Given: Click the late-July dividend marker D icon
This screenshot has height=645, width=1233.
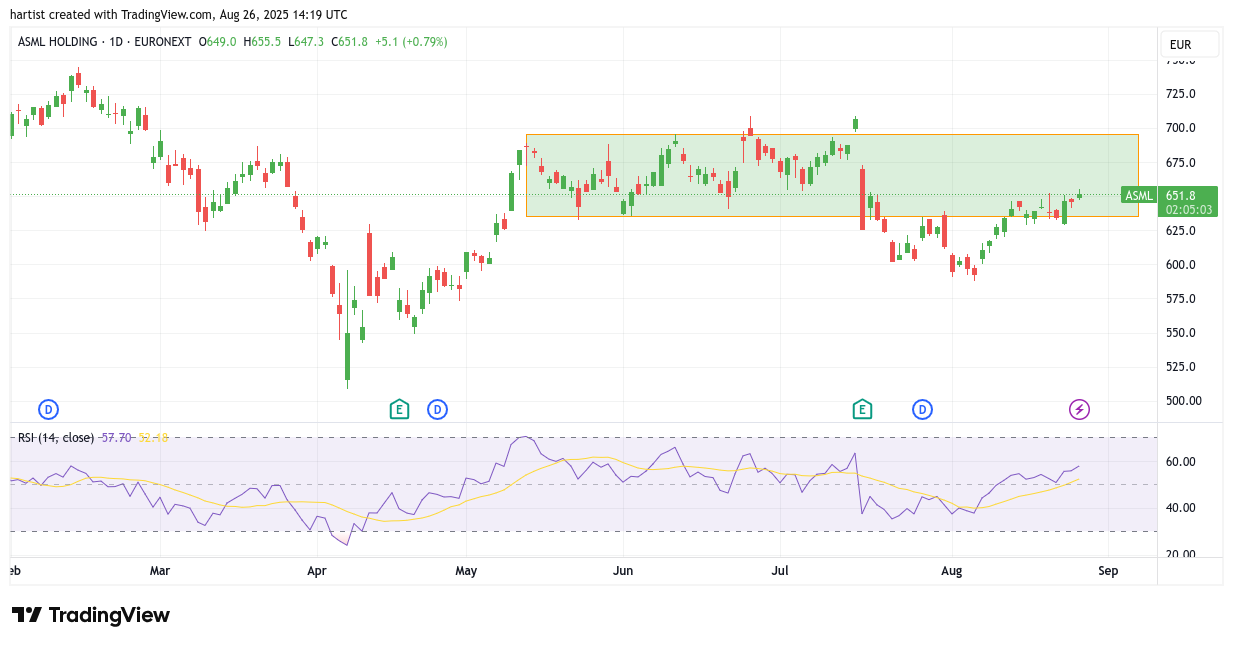Looking at the screenshot, I should (x=922, y=409).
